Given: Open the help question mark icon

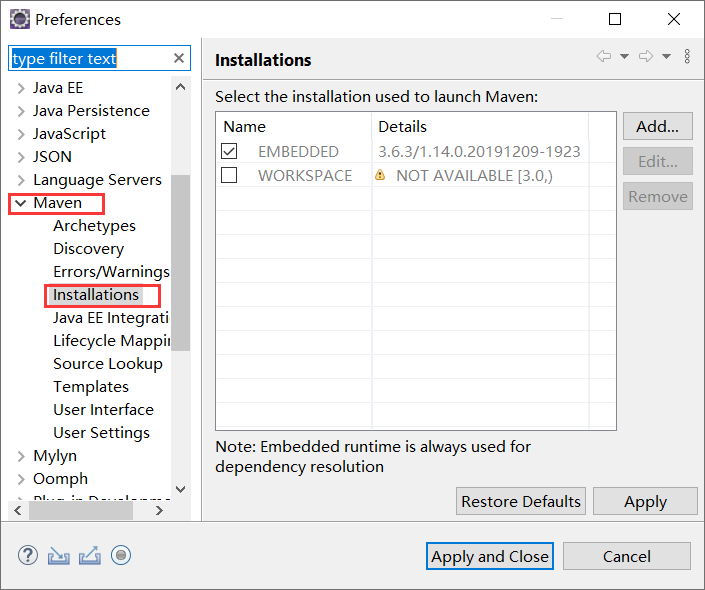Looking at the screenshot, I should (28, 555).
